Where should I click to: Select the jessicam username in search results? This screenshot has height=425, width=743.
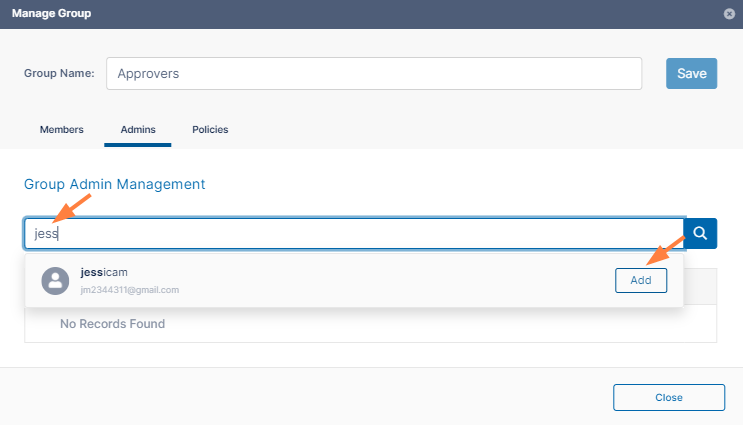[x=104, y=273]
